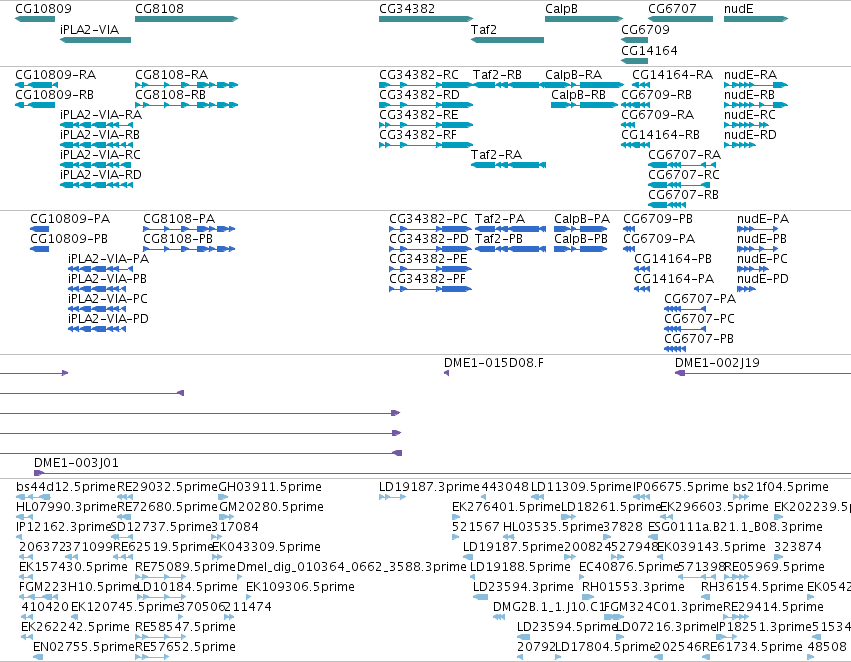Click the CG10809 gene arrow in top track

[35, 19]
